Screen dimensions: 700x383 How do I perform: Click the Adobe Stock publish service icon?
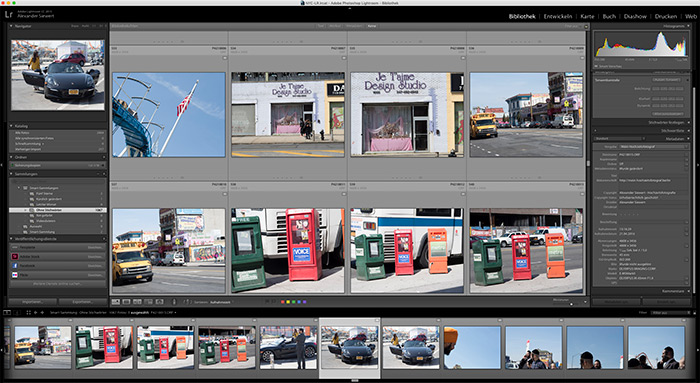(x=15, y=257)
